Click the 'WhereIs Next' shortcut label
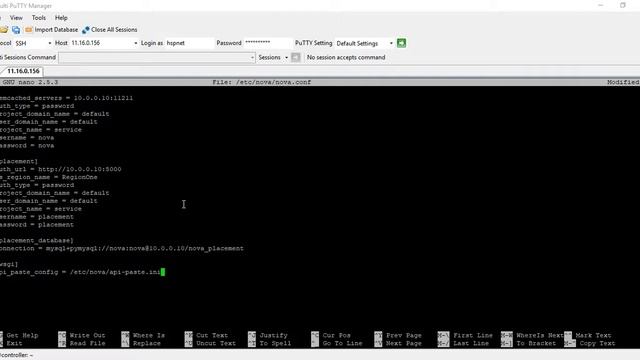Screen dimensions: 640x360 click(x=540, y=335)
